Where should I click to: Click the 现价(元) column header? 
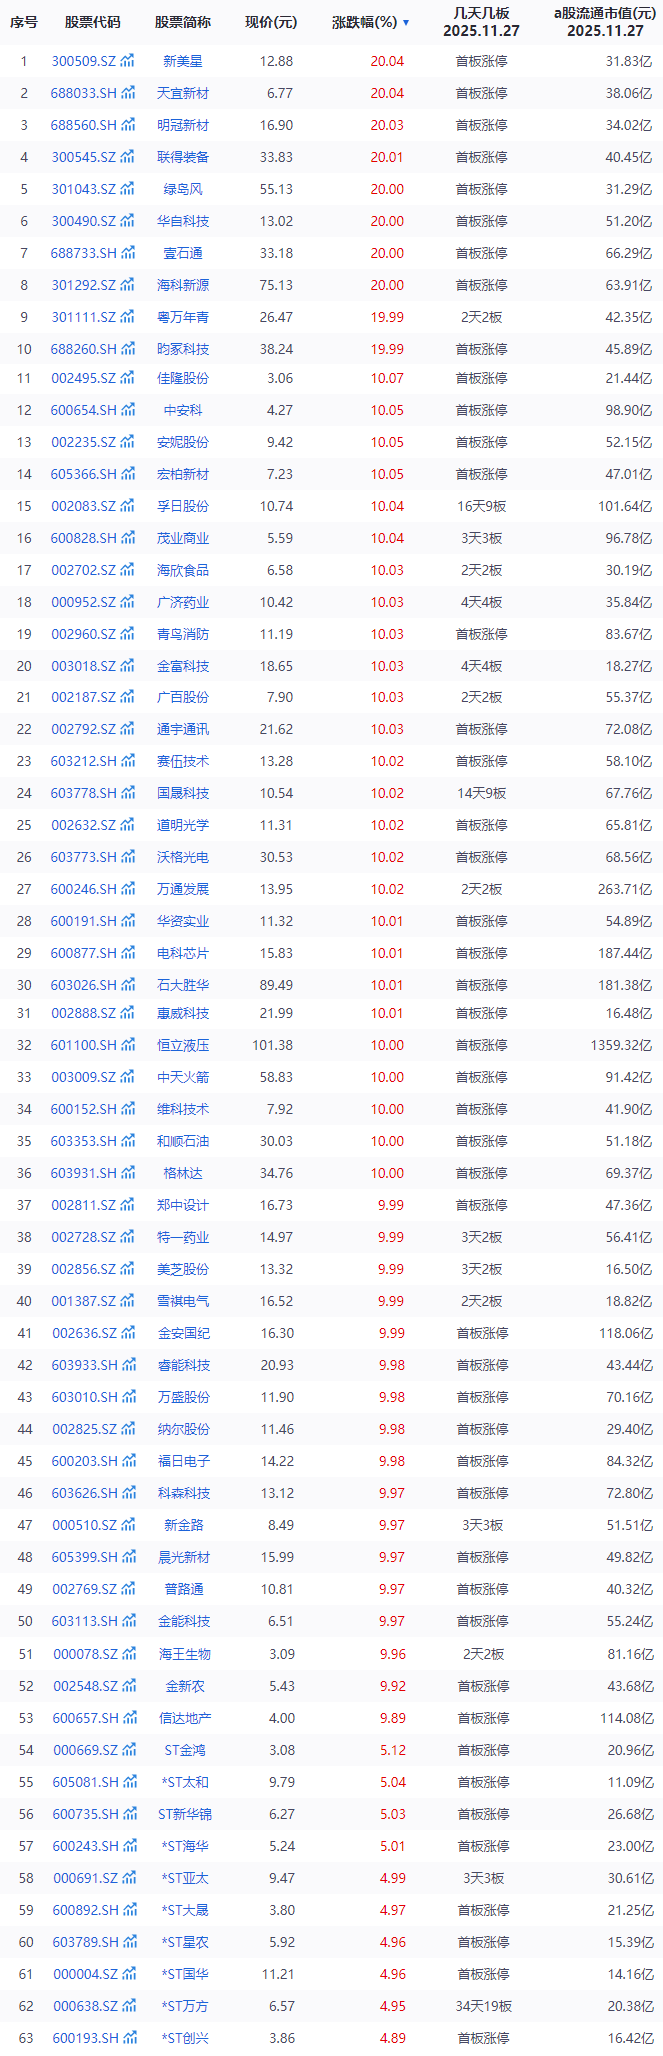coord(270,22)
